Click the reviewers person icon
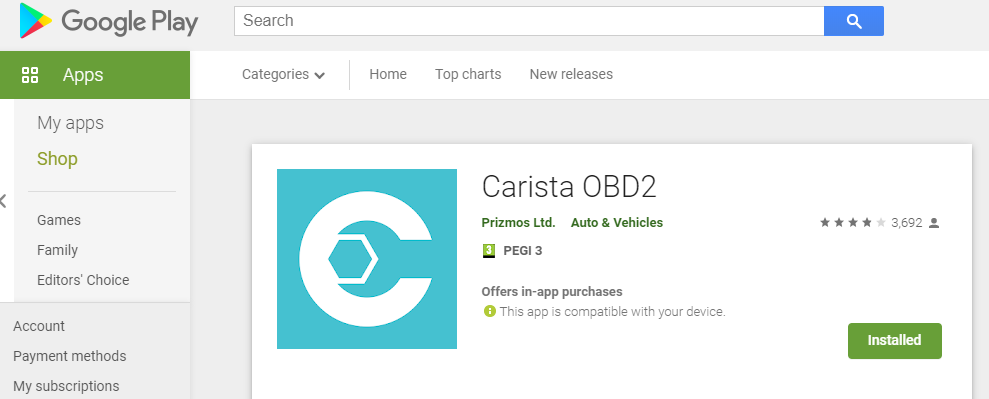The height and width of the screenshot is (399, 989). click(934, 223)
